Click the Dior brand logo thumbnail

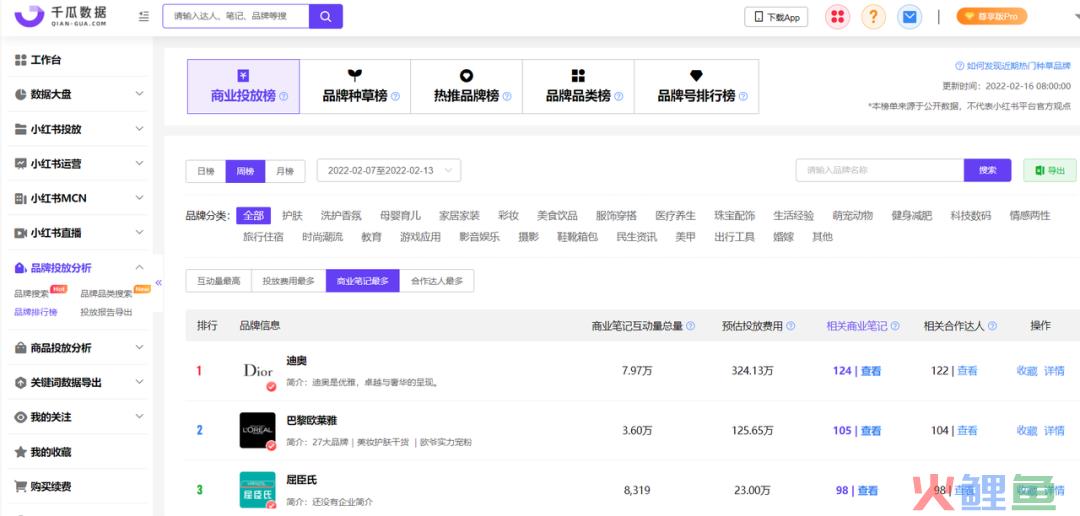(x=258, y=371)
